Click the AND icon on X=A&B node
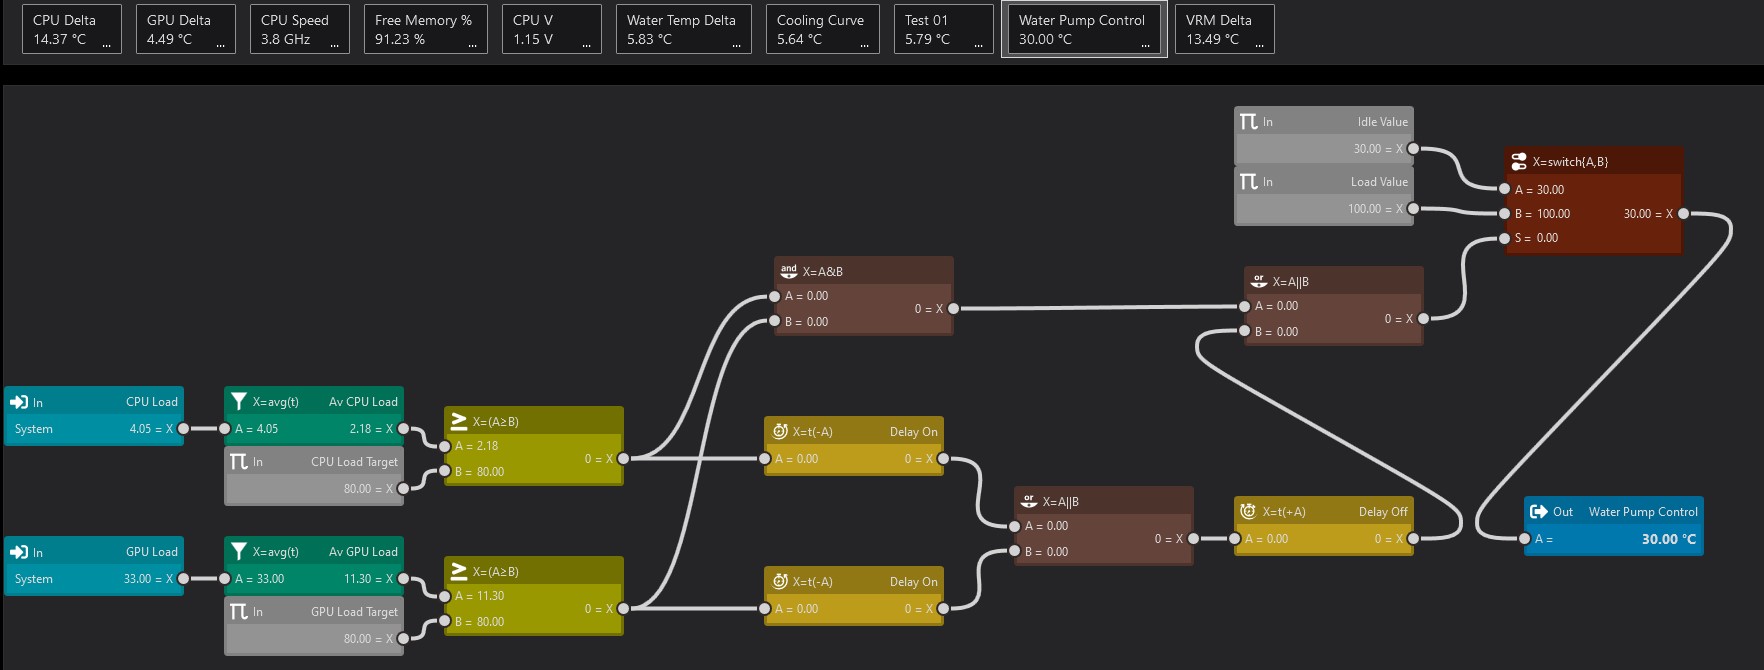The height and width of the screenshot is (670, 1764). click(x=789, y=271)
